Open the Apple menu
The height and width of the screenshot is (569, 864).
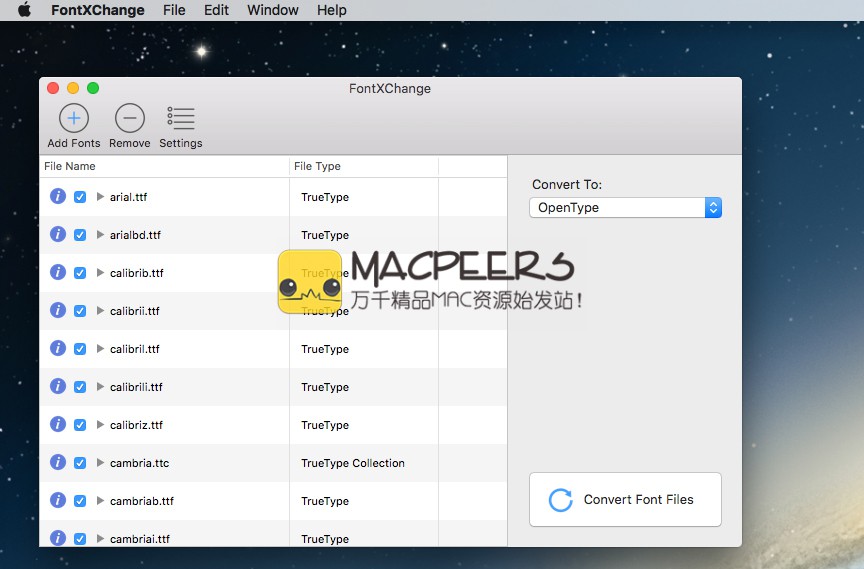tap(24, 10)
